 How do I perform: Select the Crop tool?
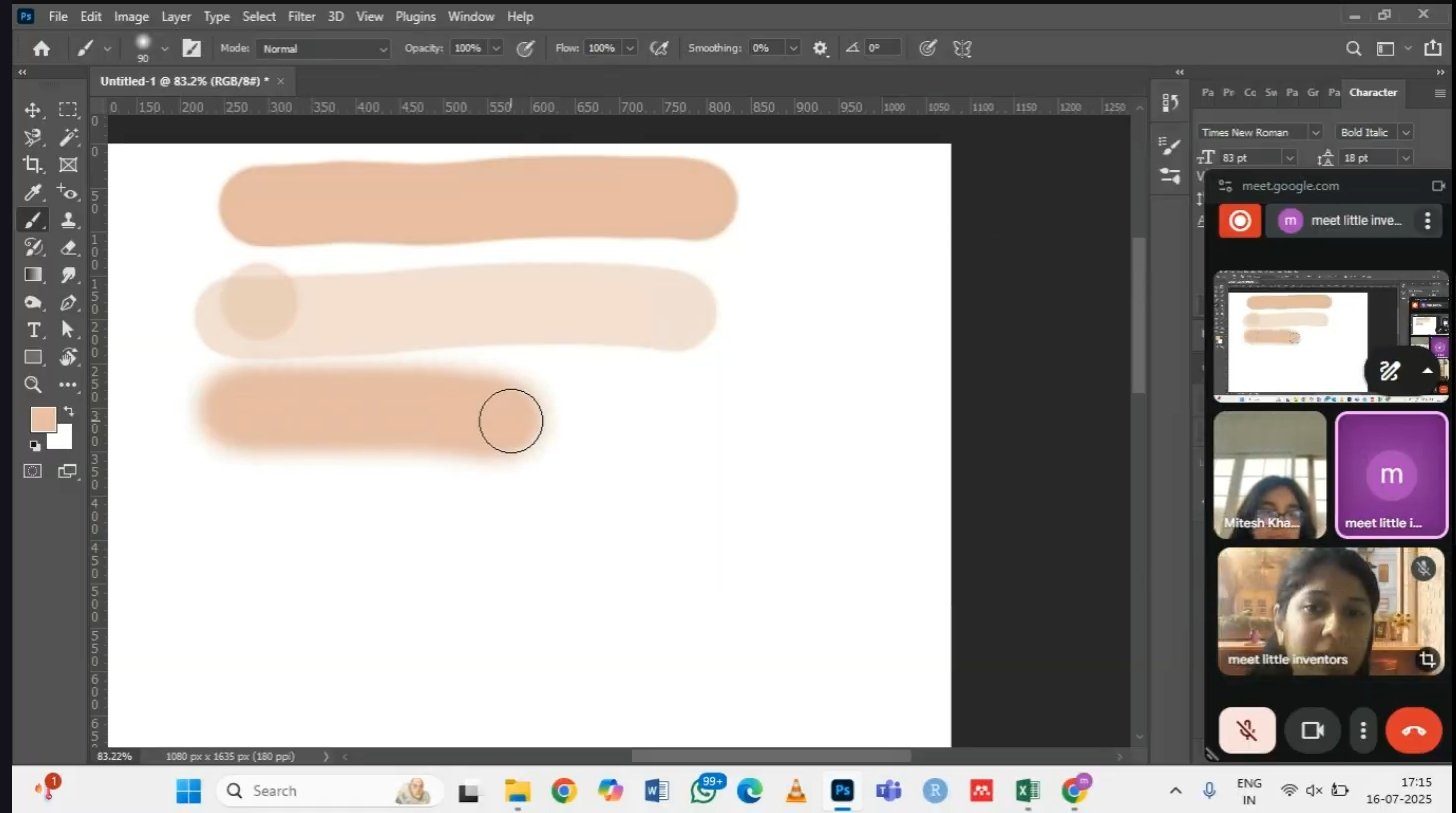(32, 165)
